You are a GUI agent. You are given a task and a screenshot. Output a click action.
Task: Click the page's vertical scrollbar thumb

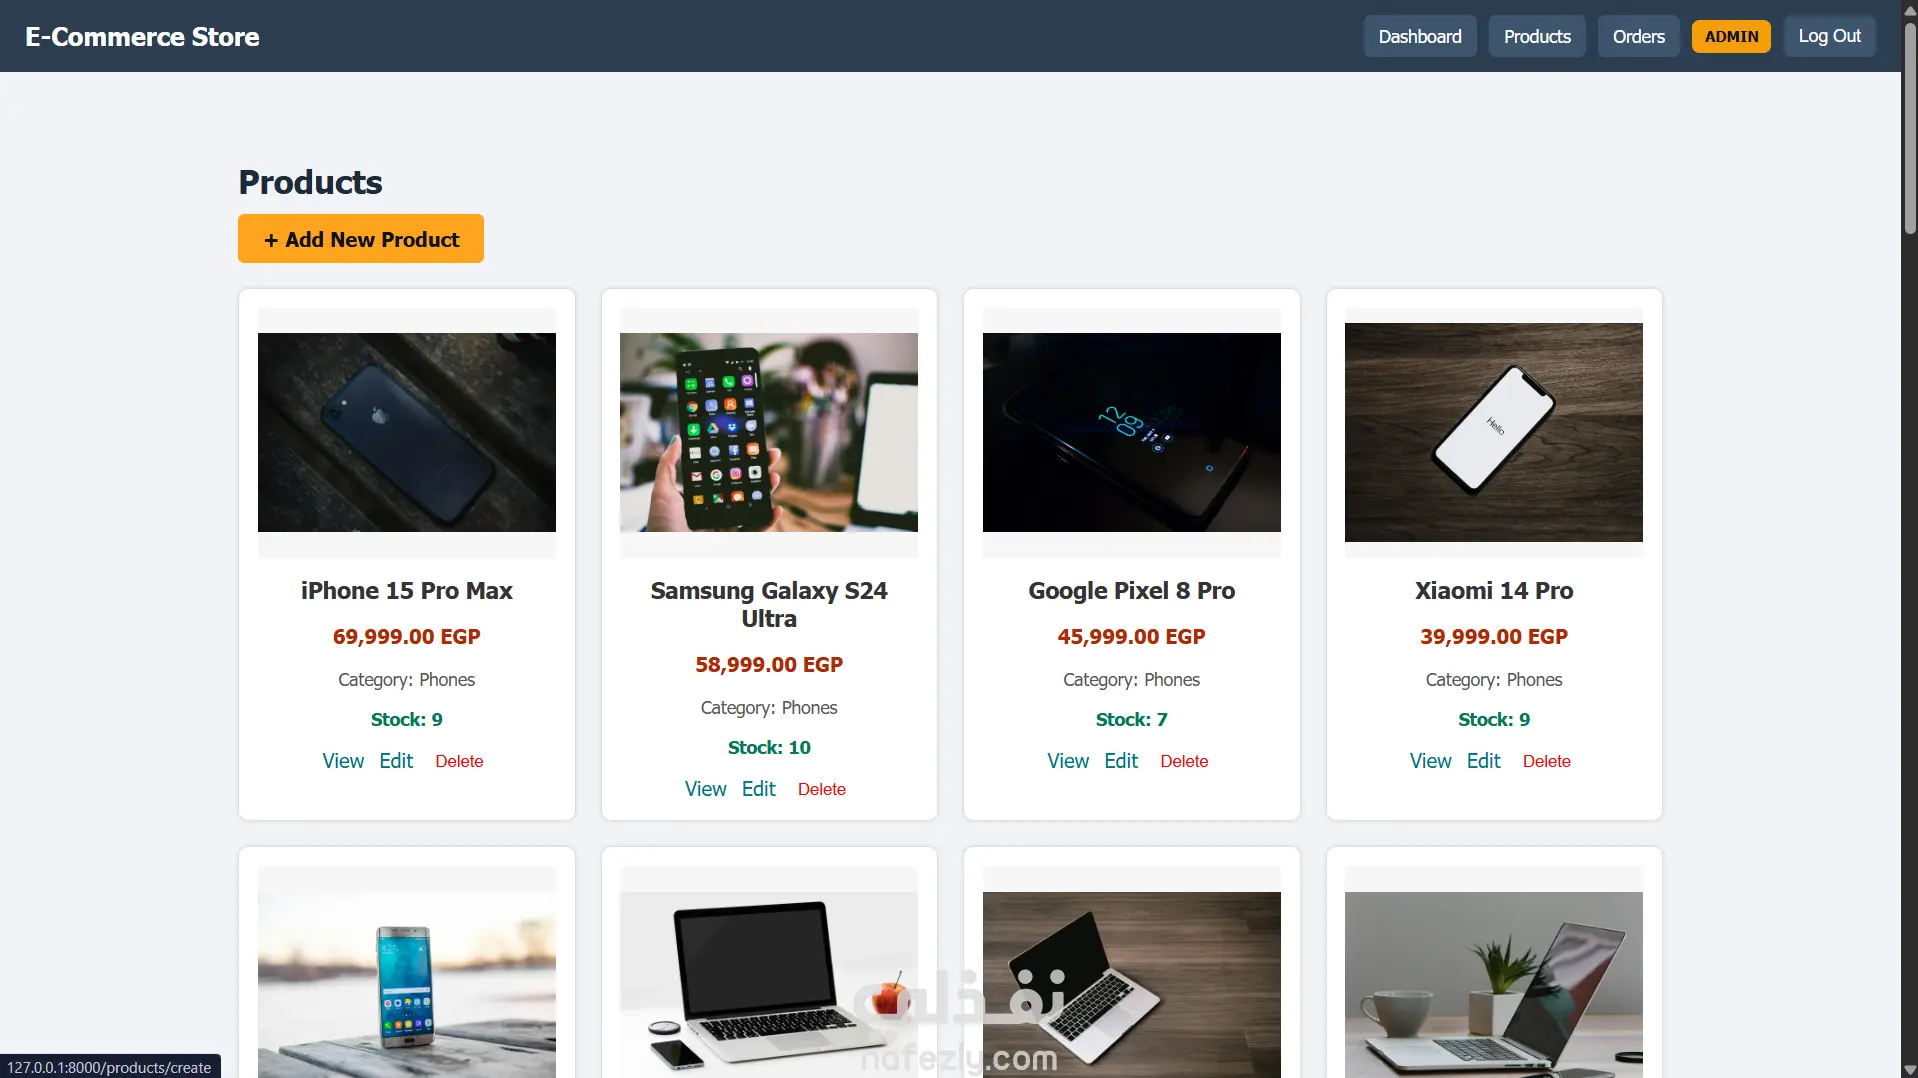[x=1909, y=128]
